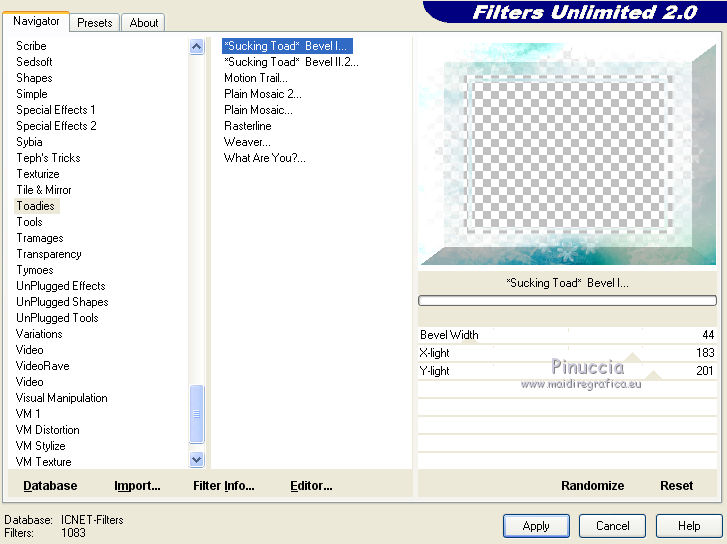This screenshot has height=544, width=727.
Task: Adjust the Y-light slider
Action: [567, 371]
